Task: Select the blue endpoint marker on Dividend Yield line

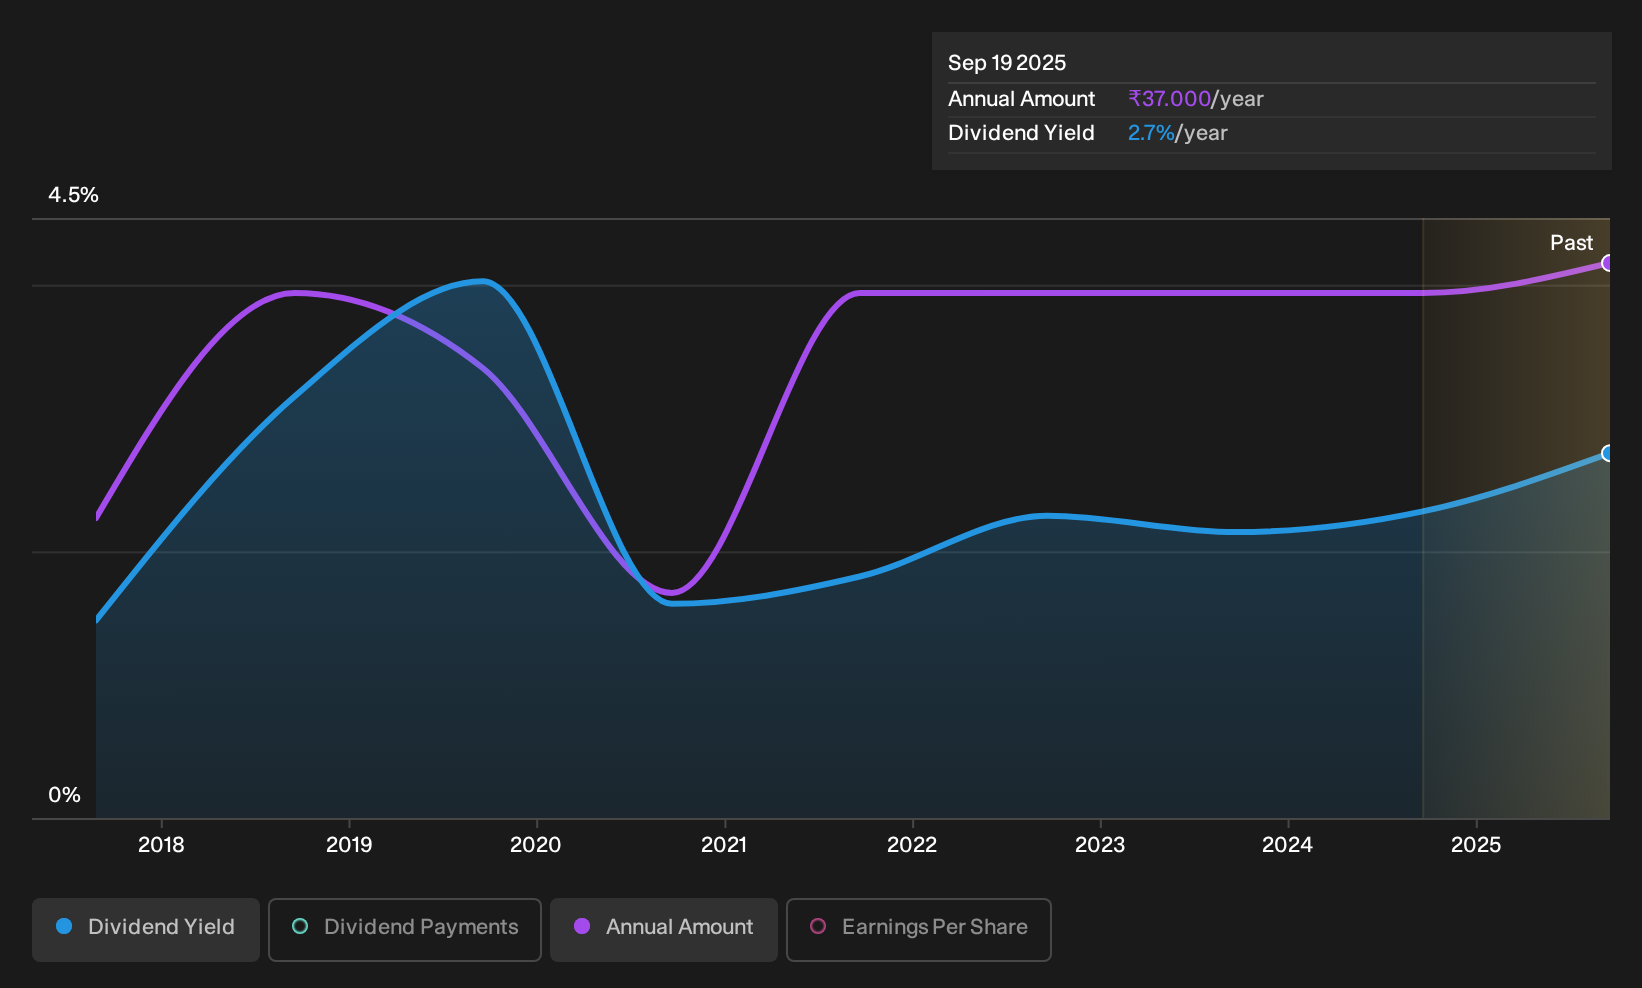Action: coord(1608,453)
